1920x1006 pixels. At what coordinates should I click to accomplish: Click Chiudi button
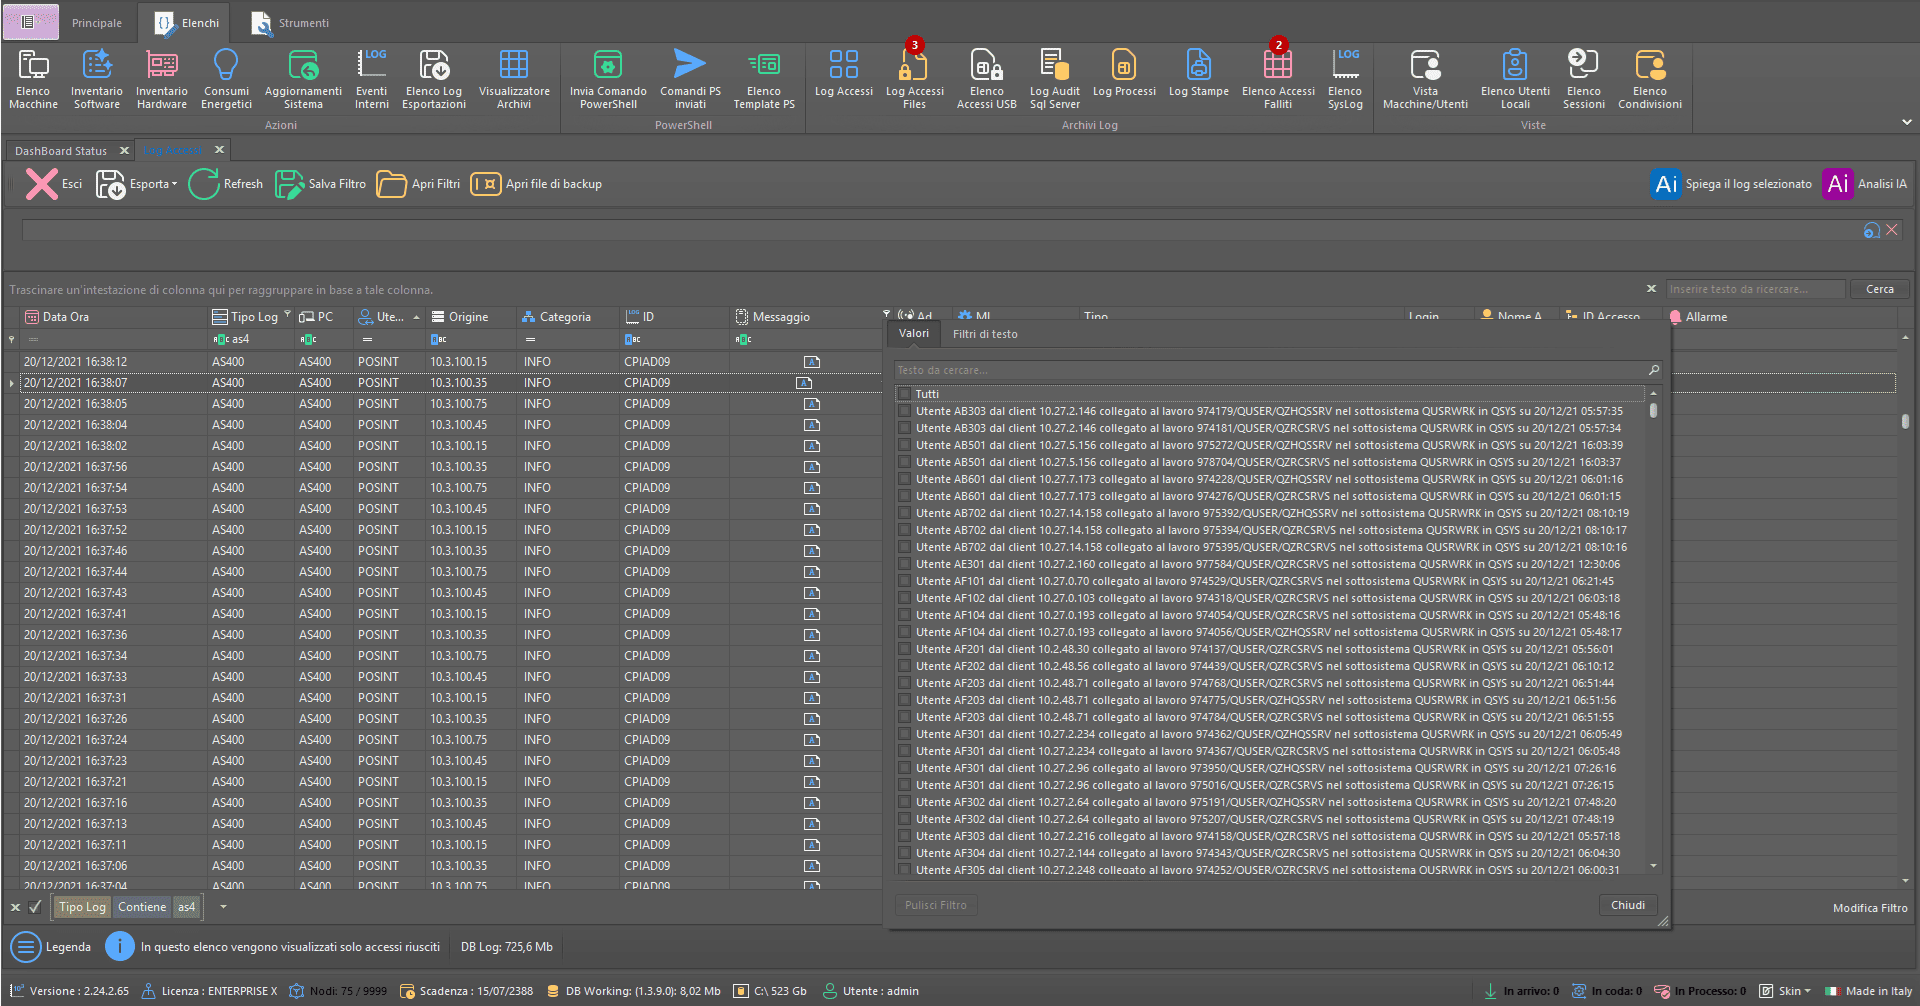(1627, 905)
